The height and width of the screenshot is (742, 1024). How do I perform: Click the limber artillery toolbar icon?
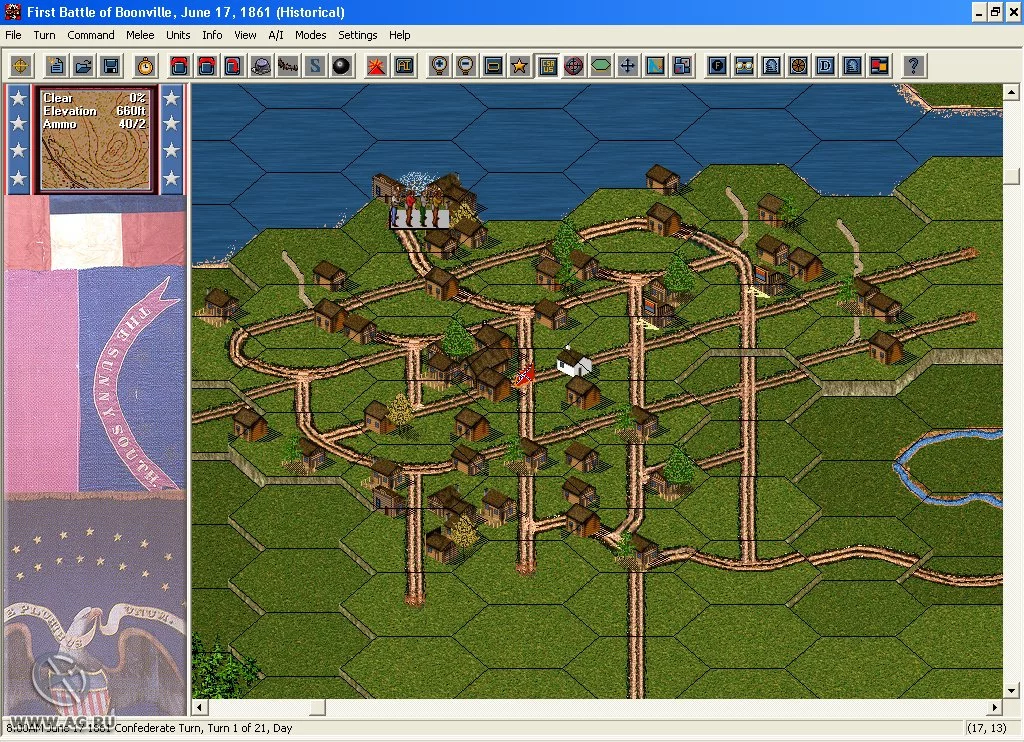click(288, 66)
